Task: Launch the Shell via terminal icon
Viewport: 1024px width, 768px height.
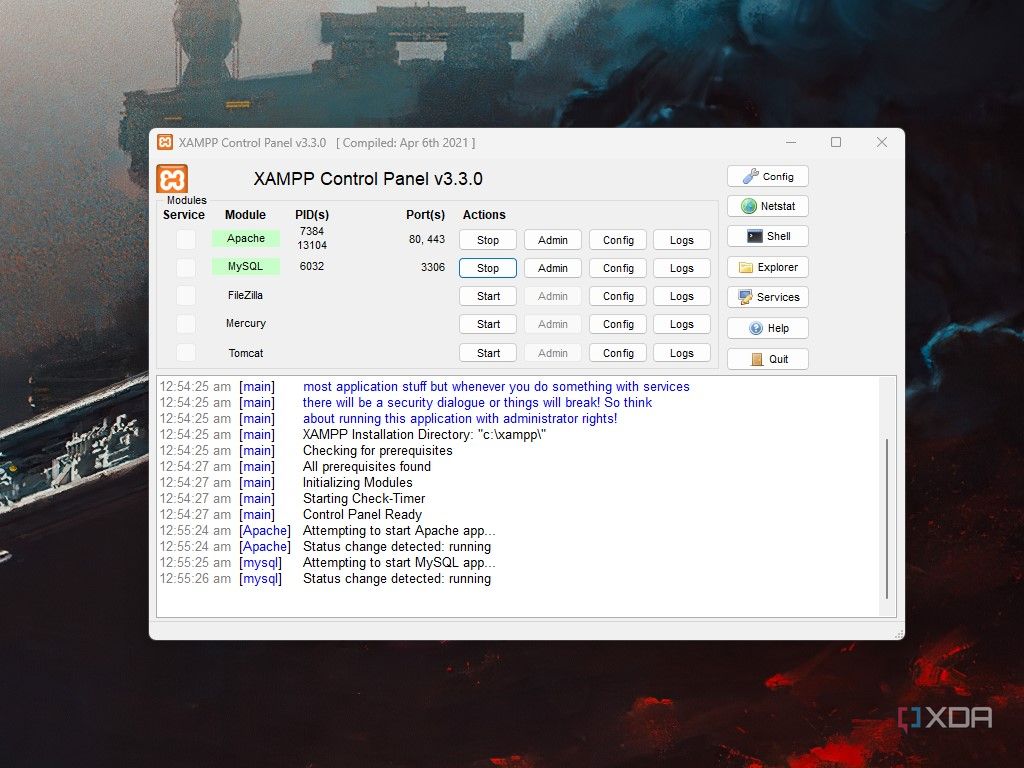Action: click(767, 236)
